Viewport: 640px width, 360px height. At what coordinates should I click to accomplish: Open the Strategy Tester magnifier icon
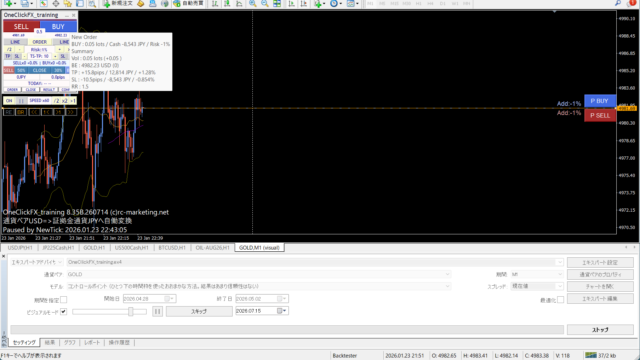(92, 4)
